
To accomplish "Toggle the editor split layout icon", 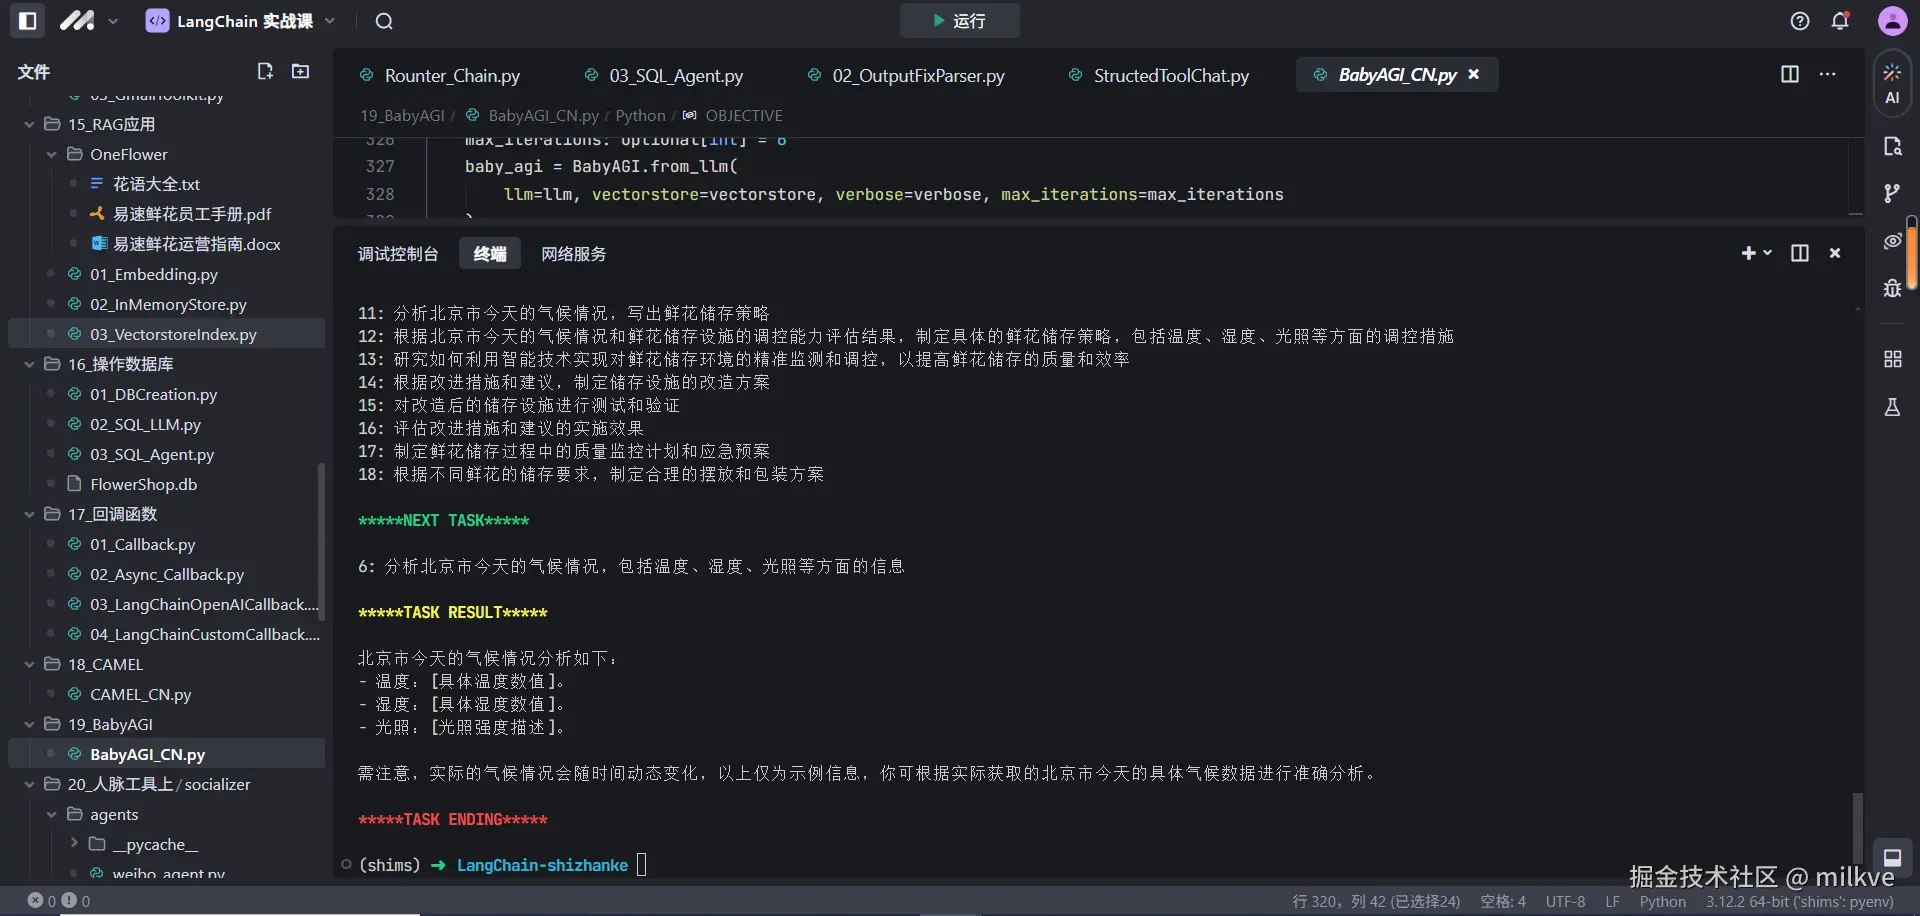I will click(x=1790, y=74).
